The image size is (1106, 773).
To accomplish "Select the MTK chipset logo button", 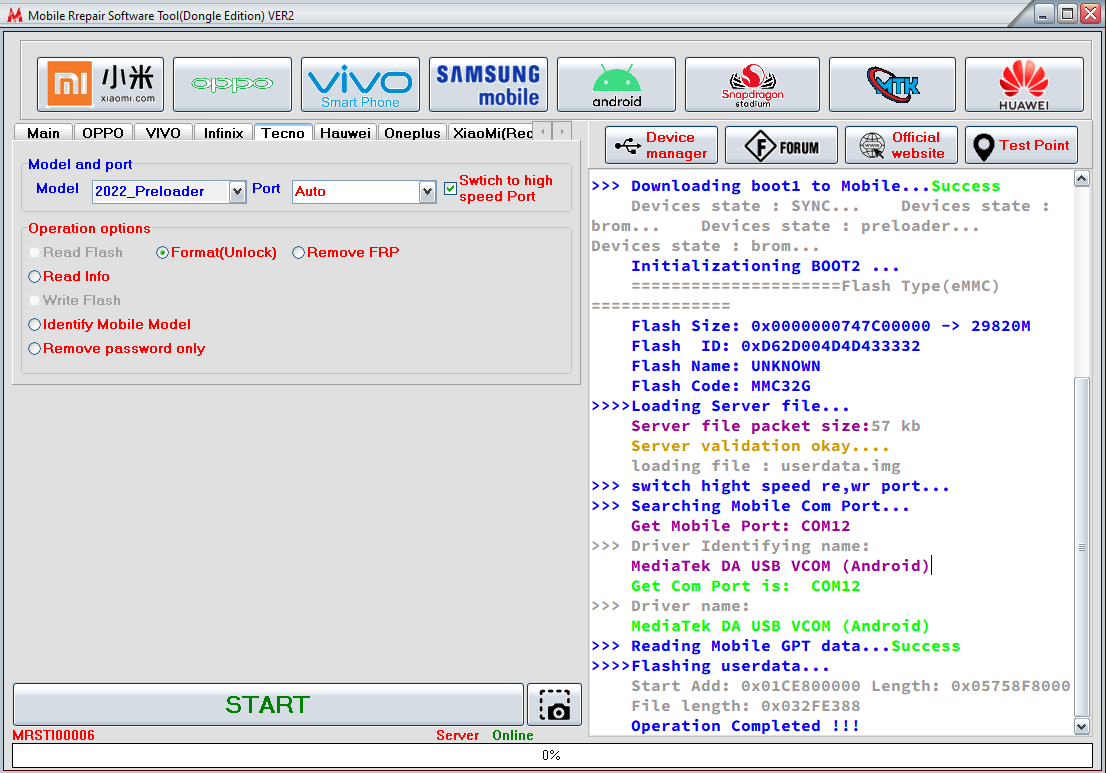I will (x=892, y=85).
